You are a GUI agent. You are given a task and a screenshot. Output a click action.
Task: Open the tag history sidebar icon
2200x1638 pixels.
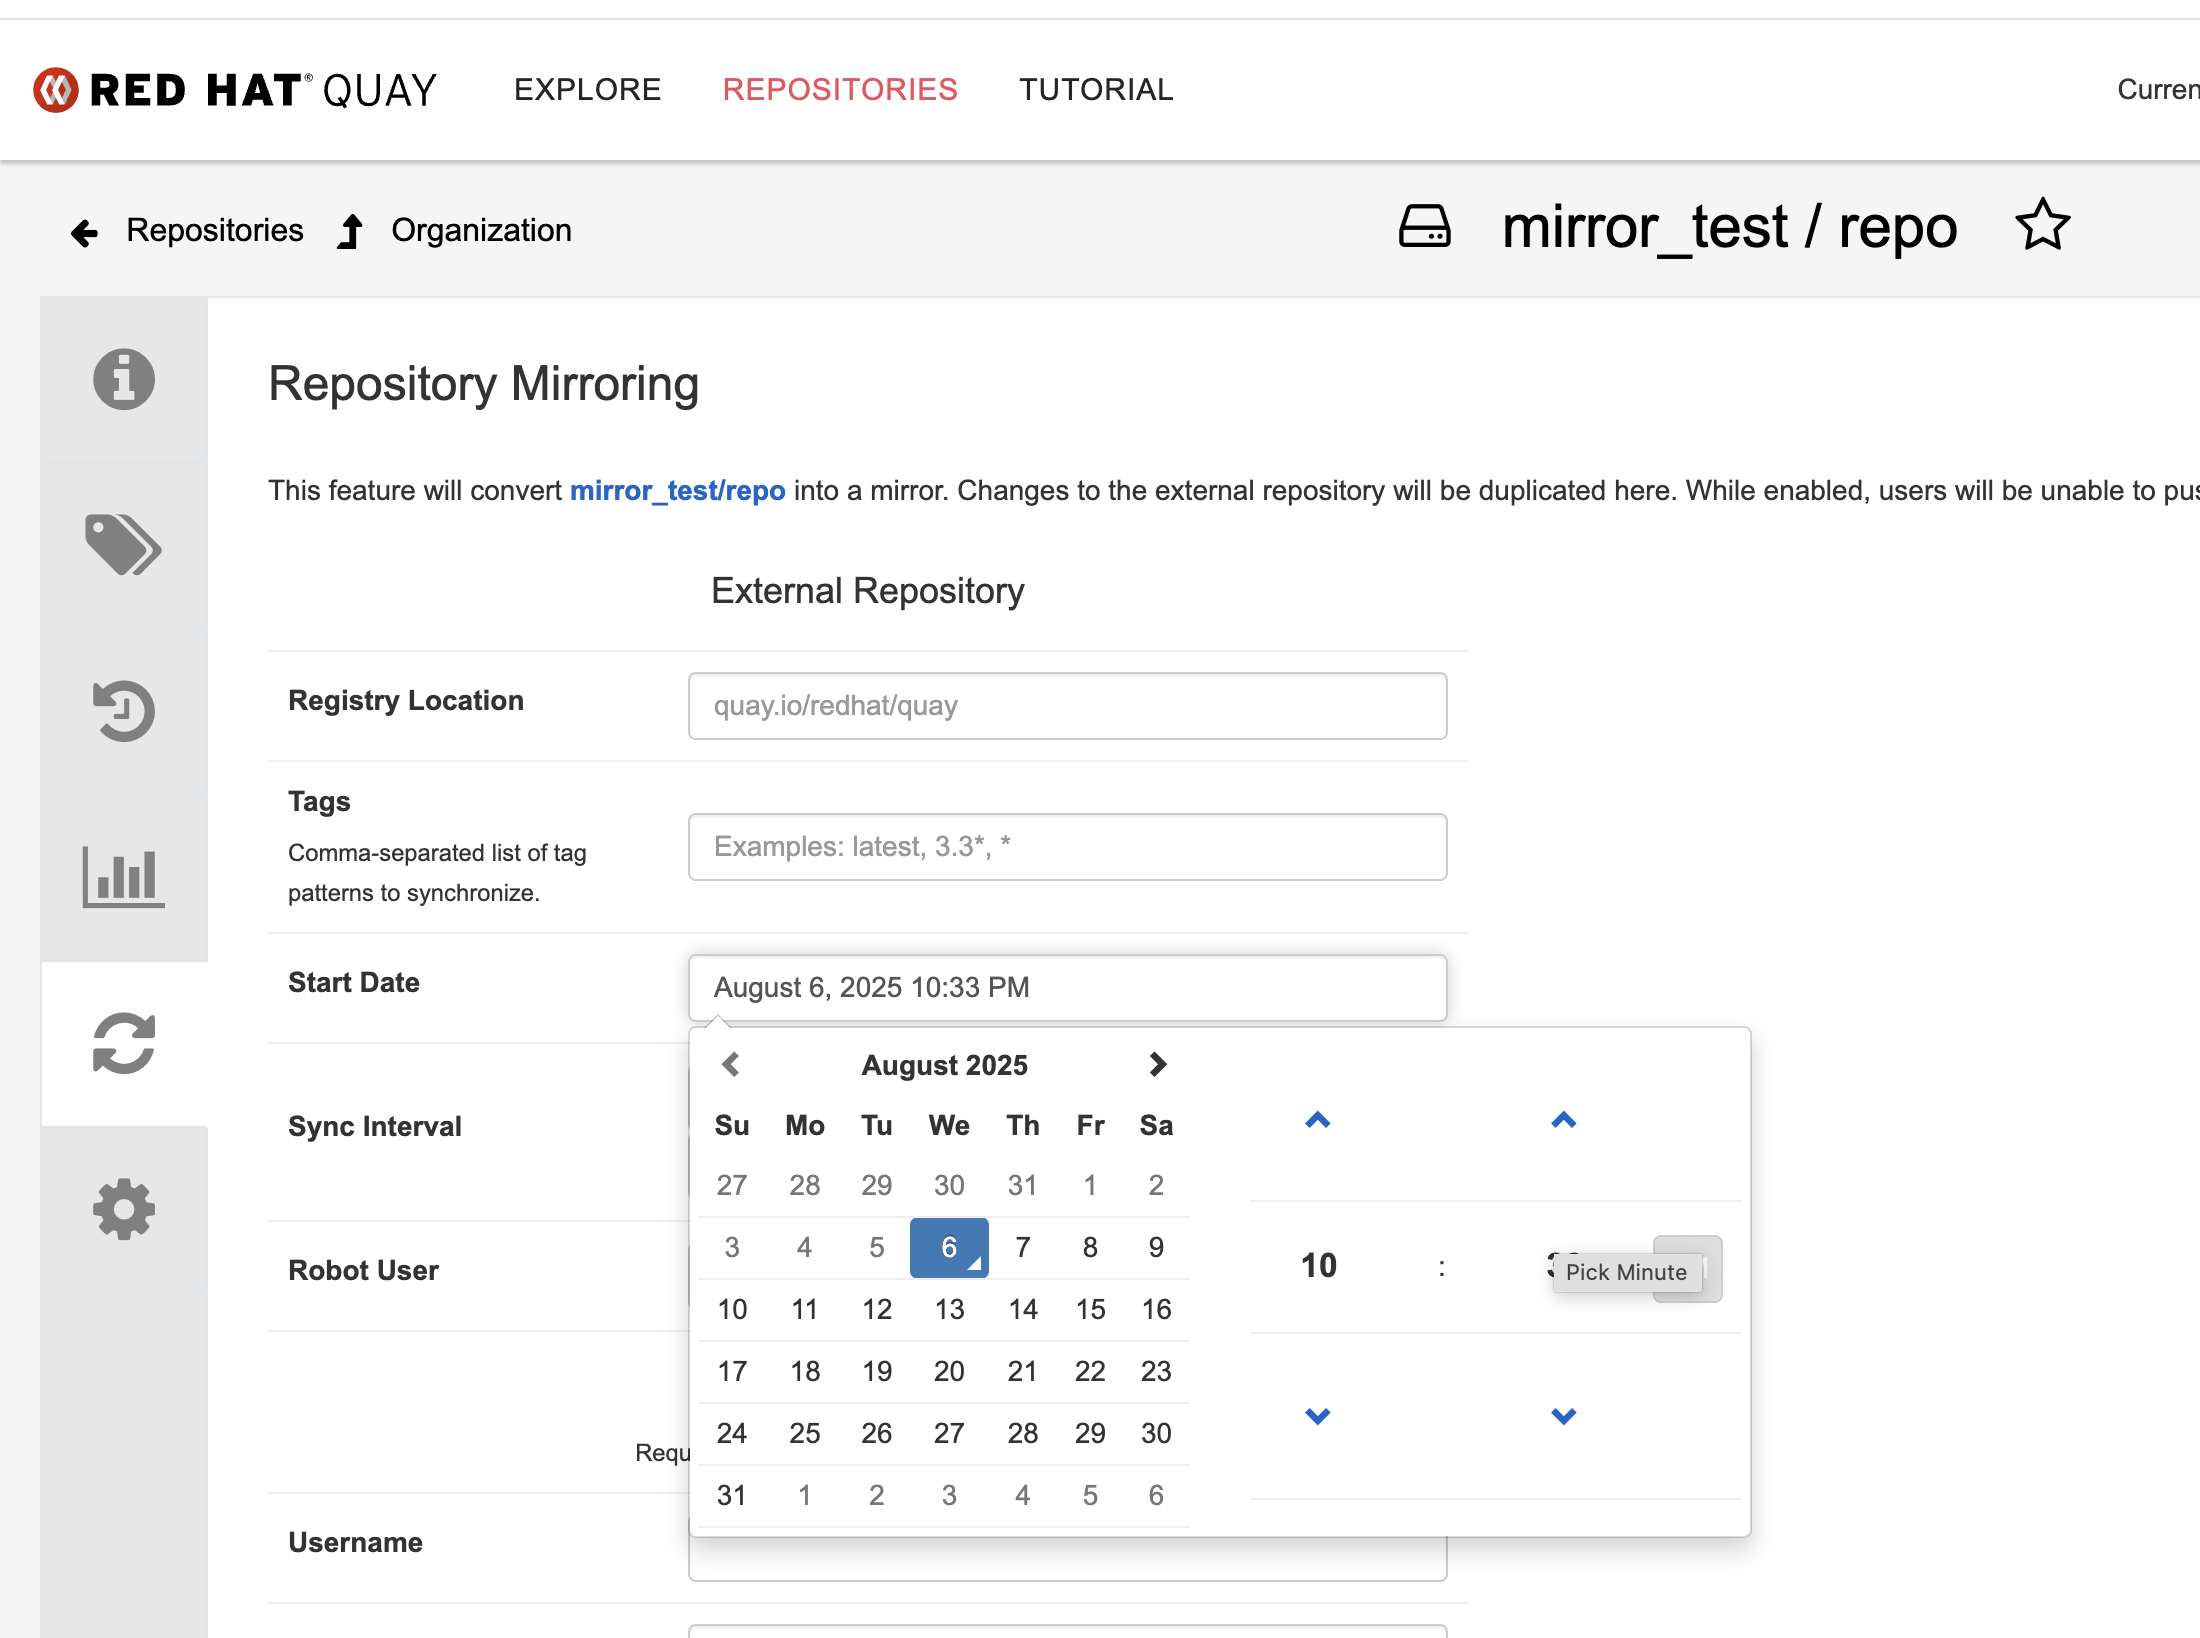(124, 711)
